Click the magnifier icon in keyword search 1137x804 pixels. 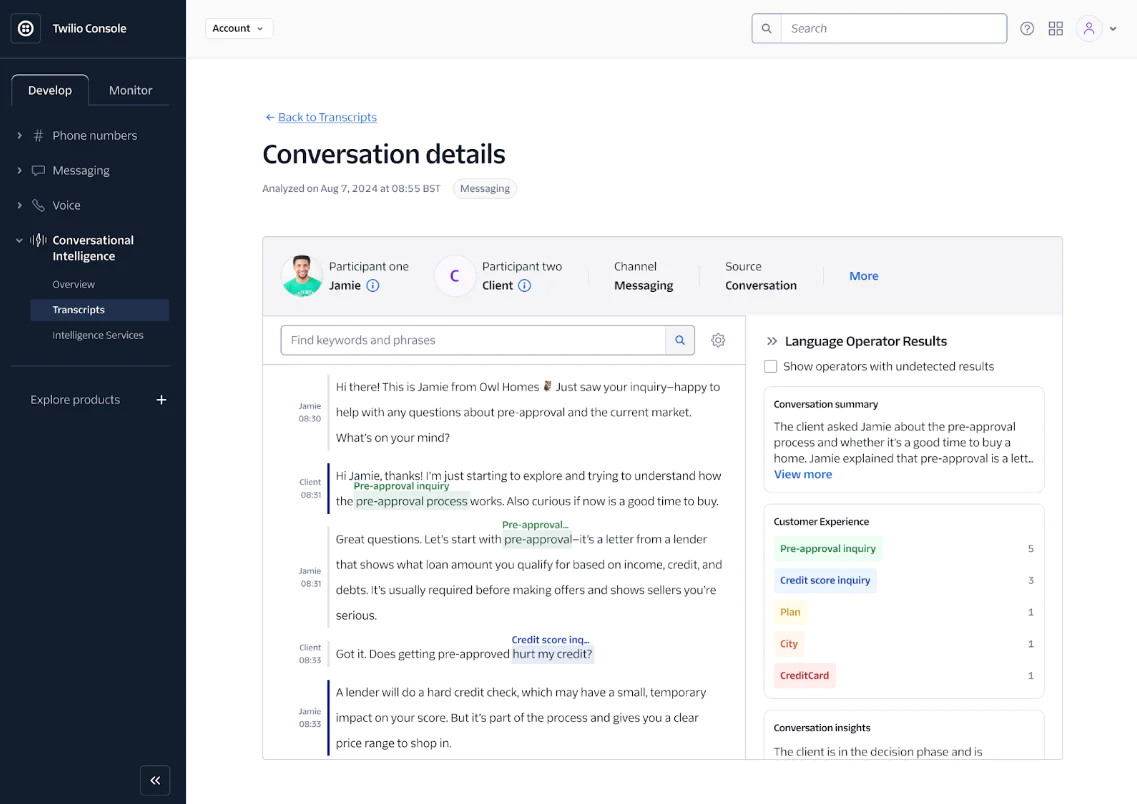[680, 340]
